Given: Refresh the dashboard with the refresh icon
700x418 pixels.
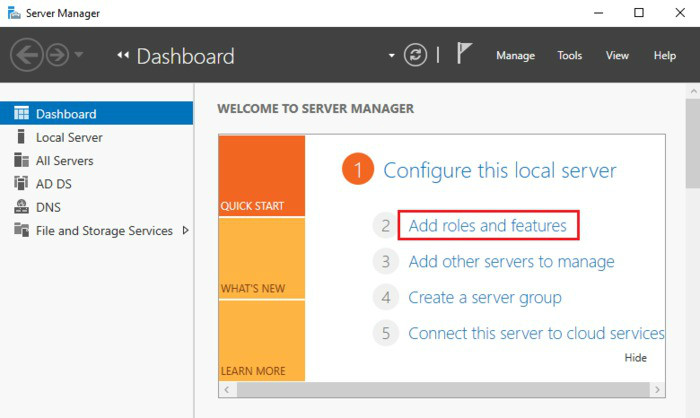Looking at the screenshot, I should (415, 56).
